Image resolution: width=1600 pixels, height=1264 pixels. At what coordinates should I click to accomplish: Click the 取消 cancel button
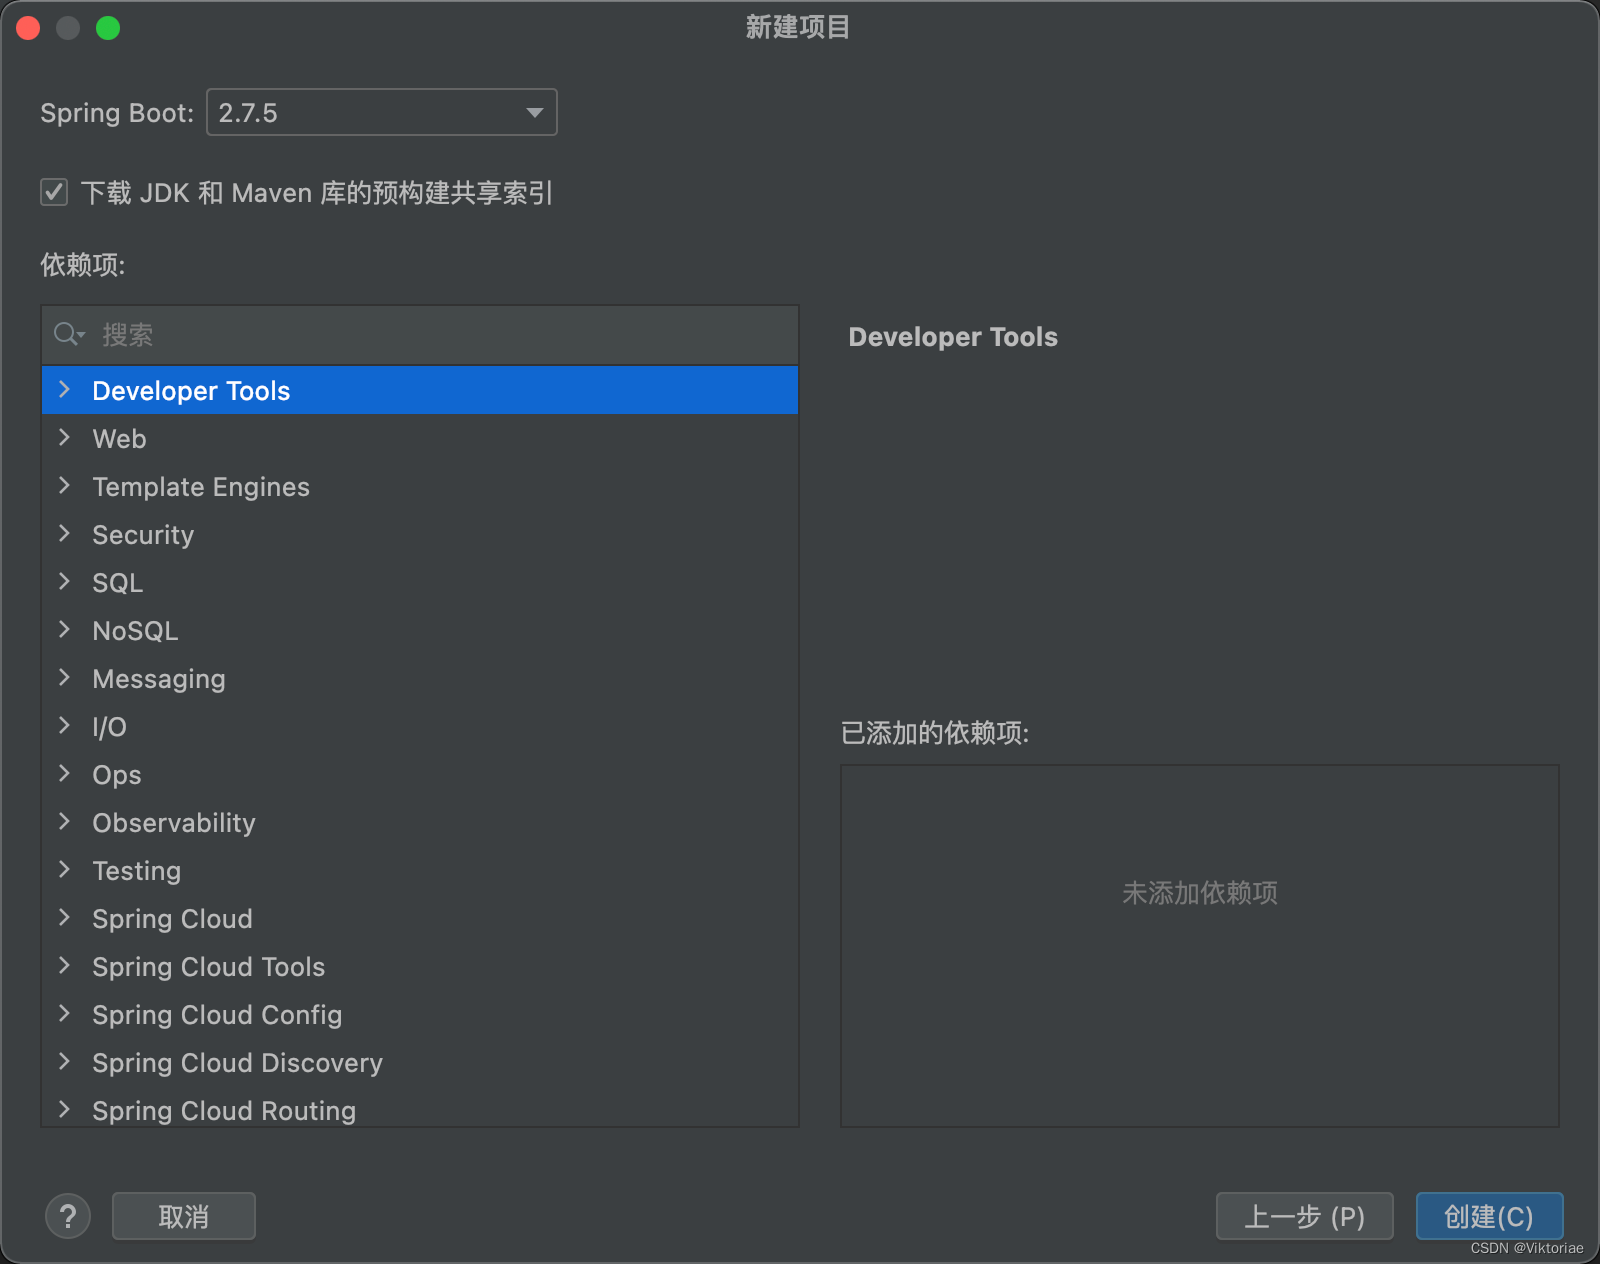tap(184, 1216)
